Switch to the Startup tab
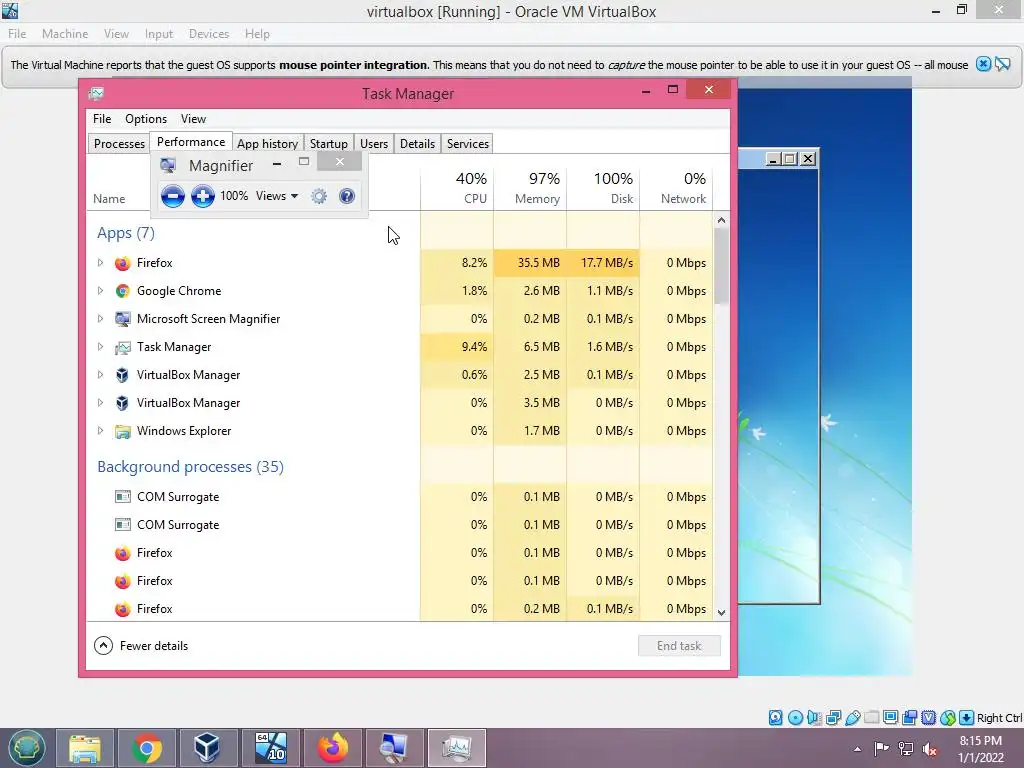This screenshot has width=1024, height=768. (x=328, y=144)
